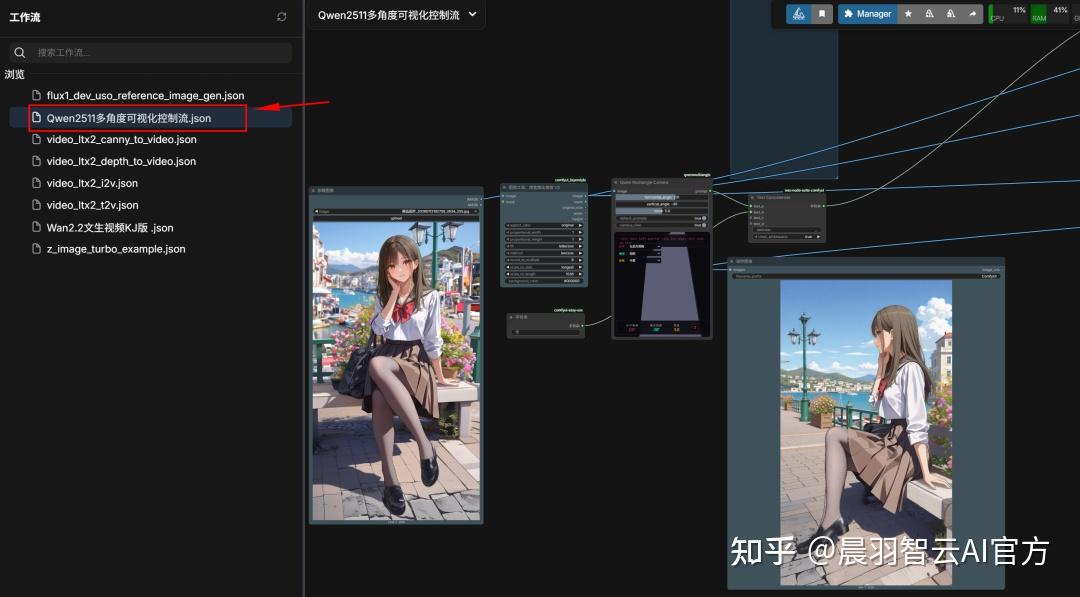Click file icon of z_image_turbo_example.json
The width and height of the screenshot is (1080, 597).
tap(37, 249)
